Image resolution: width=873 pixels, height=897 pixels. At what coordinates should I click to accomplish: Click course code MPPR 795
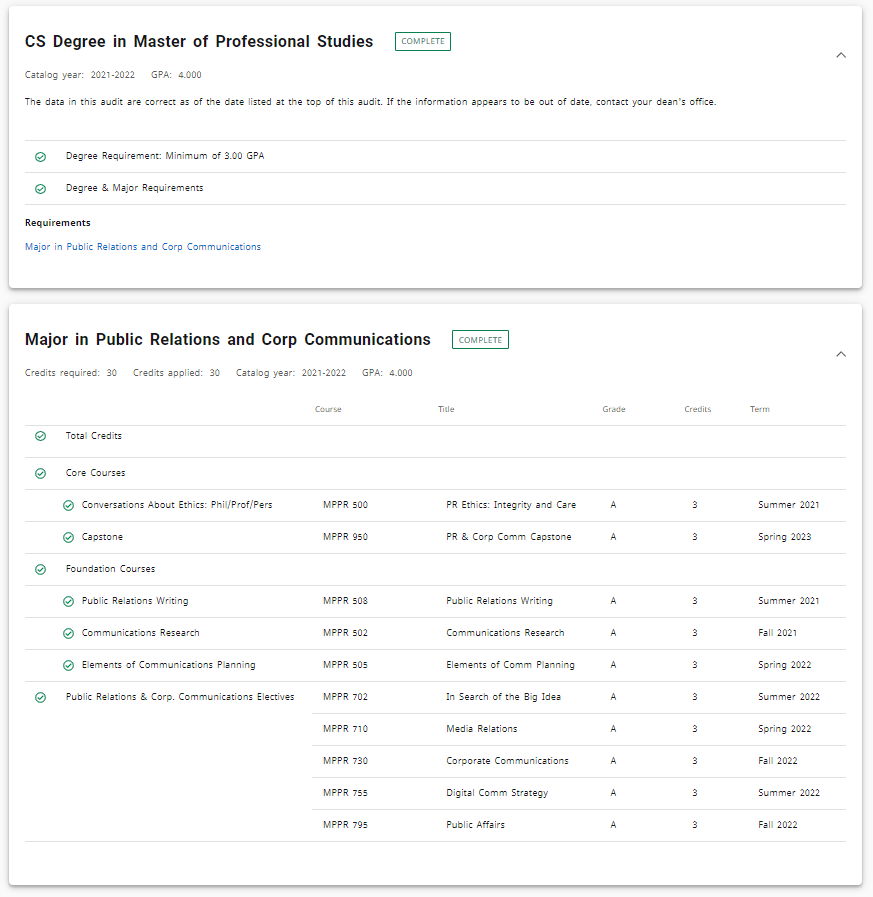point(345,825)
